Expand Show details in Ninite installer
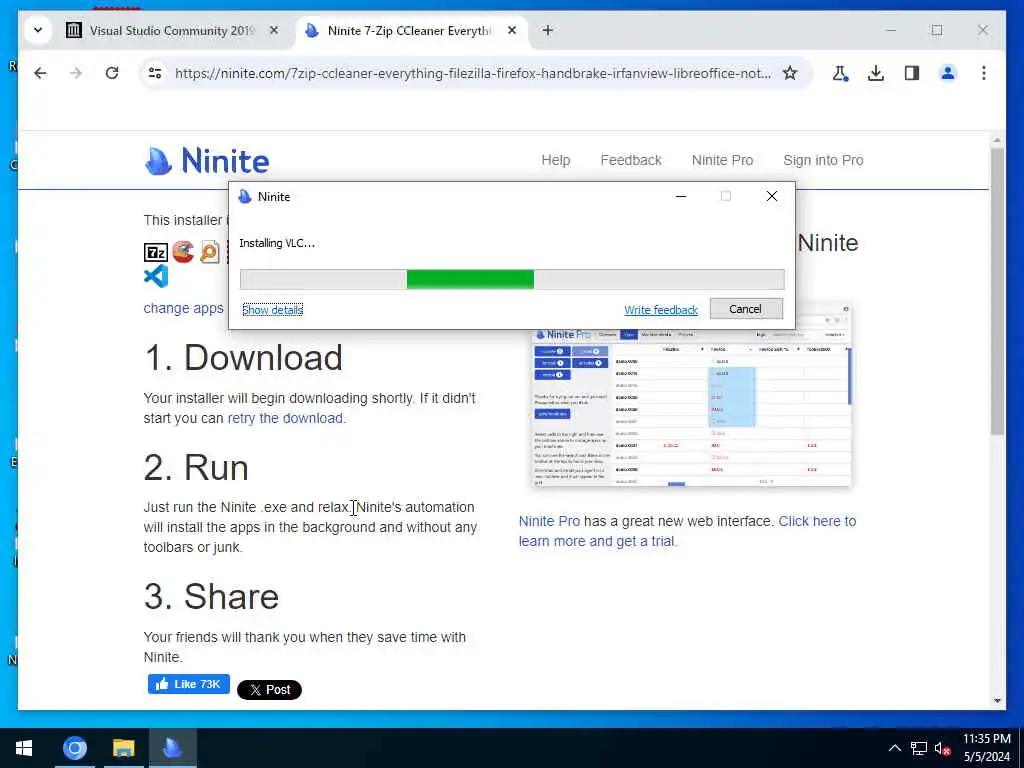The width and height of the screenshot is (1024, 768). [x=272, y=310]
